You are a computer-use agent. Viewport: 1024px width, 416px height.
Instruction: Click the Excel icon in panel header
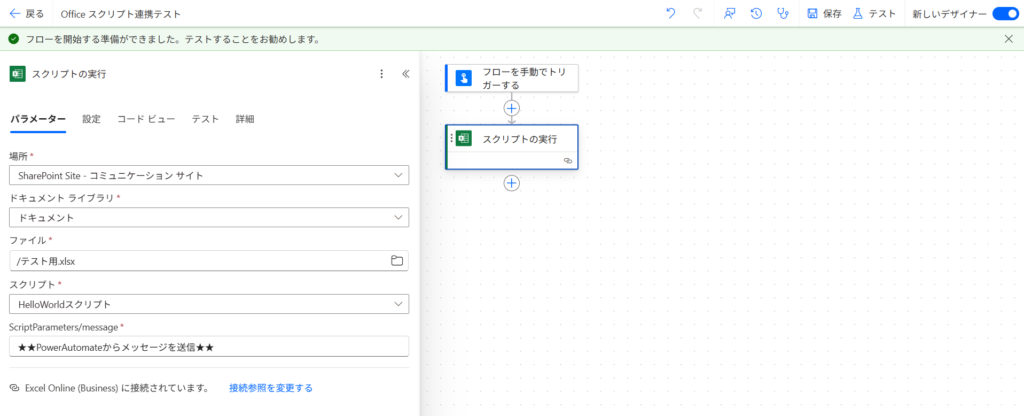(17, 74)
